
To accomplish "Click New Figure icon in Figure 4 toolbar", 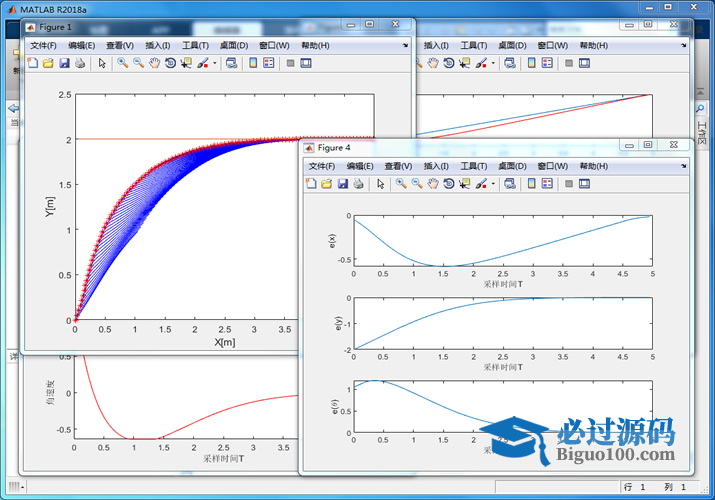I will 311,184.
